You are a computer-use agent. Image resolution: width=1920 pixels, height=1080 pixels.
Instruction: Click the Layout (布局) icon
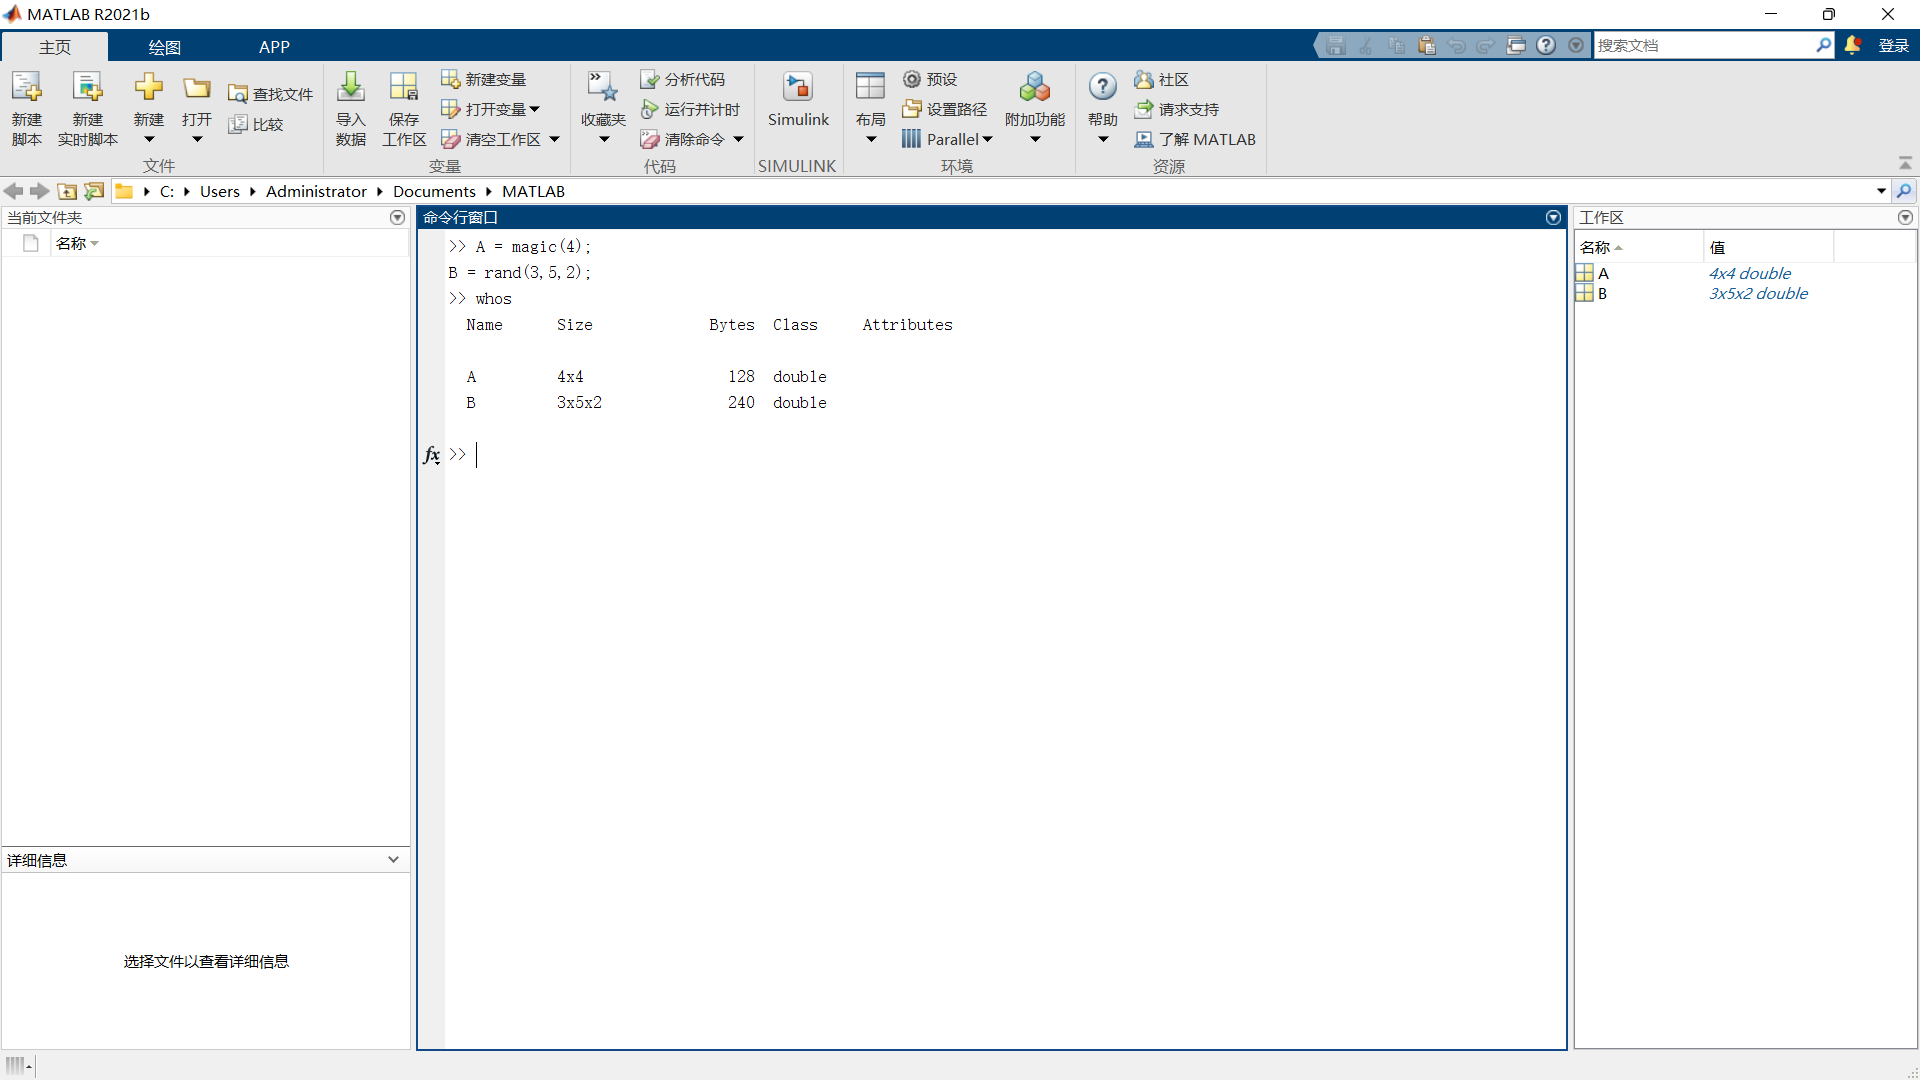[870, 87]
